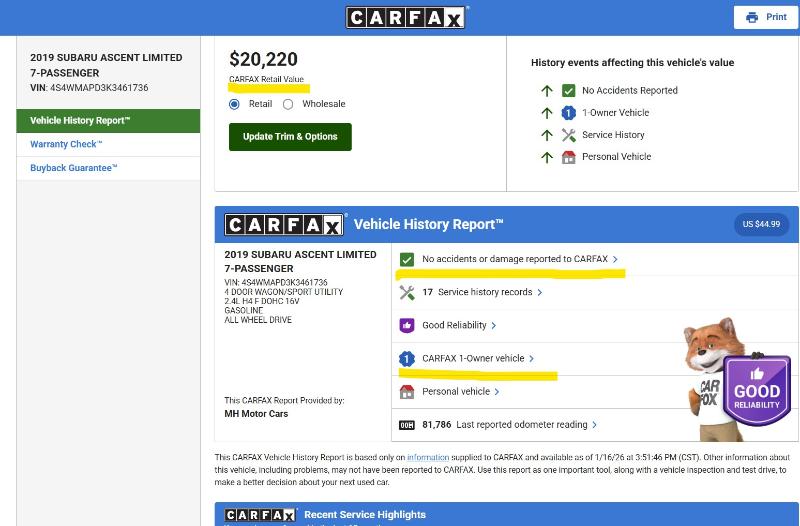Open the Warranty Check sidebar item
The height and width of the screenshot is (526, 800).
click(x=66, y=144)
